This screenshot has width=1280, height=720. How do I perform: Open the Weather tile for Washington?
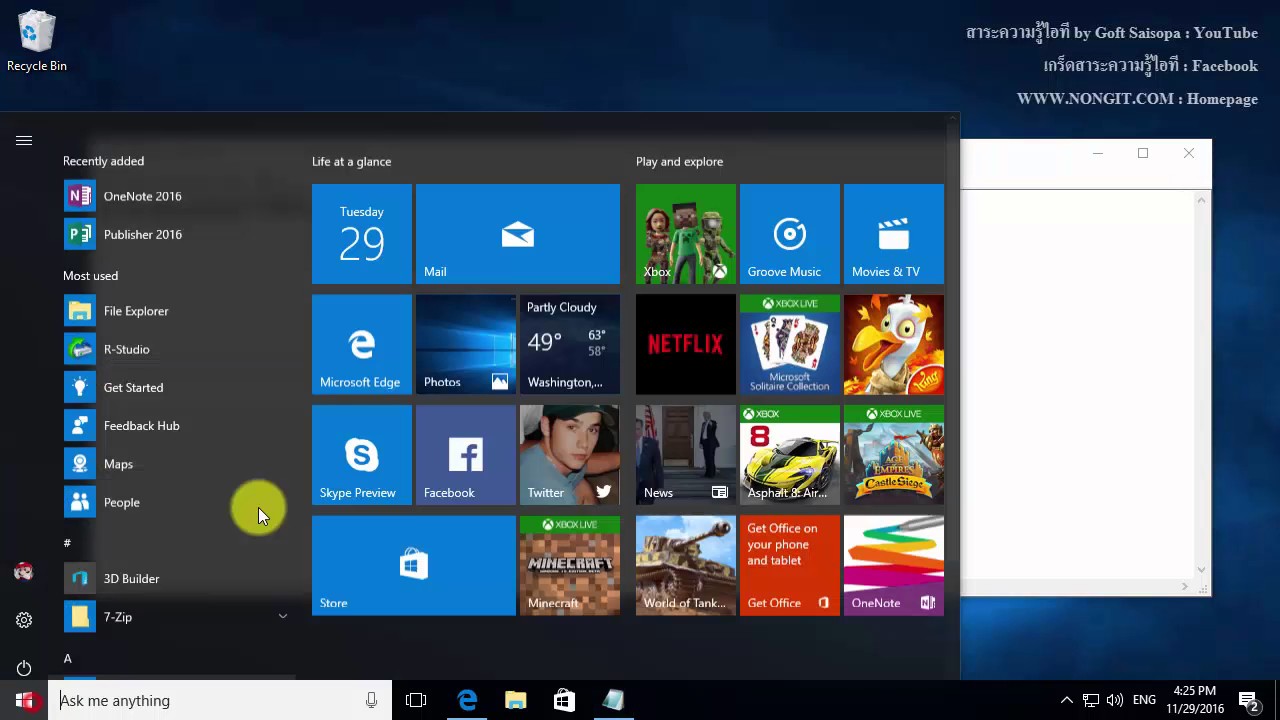[x=570, y=344]
